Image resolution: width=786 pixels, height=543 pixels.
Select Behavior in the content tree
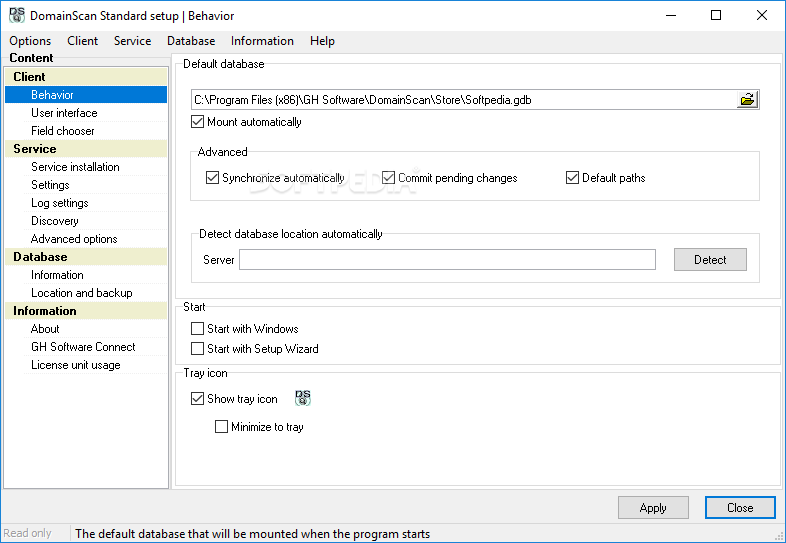click(x=86, y=95)
